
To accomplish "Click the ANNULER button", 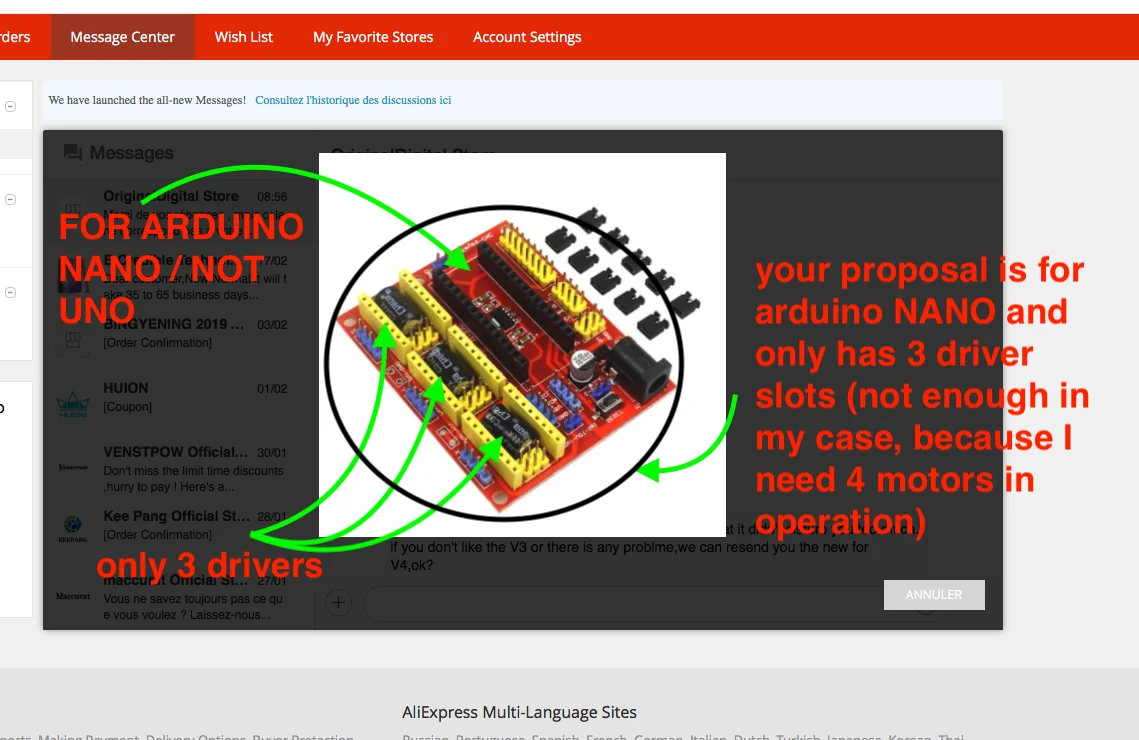I will click(x=933, y=595).
